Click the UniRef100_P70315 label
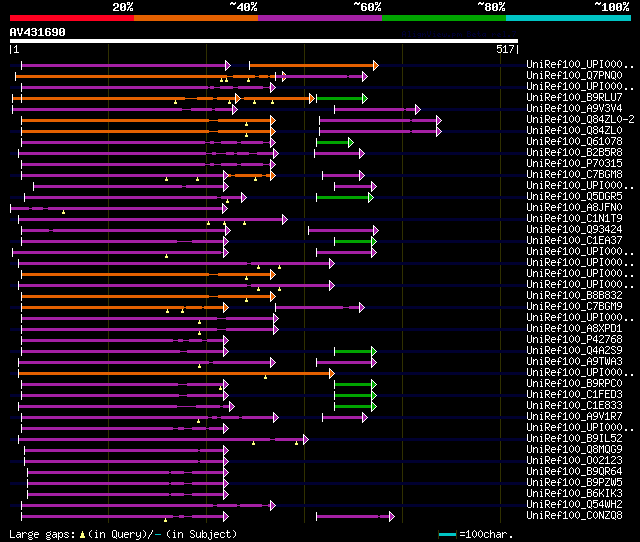The image size is (640, 542). (574, 164)
